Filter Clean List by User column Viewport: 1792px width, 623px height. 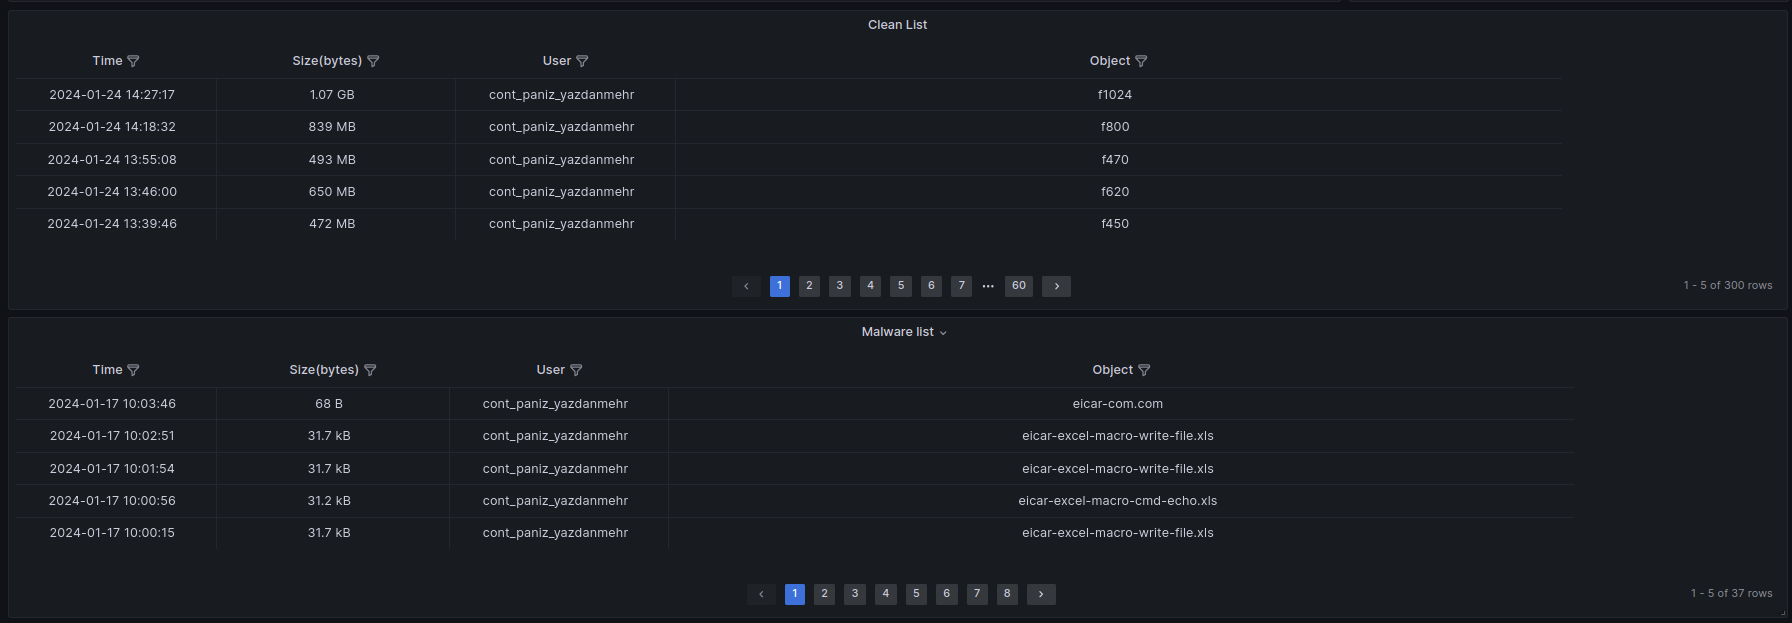582,61
